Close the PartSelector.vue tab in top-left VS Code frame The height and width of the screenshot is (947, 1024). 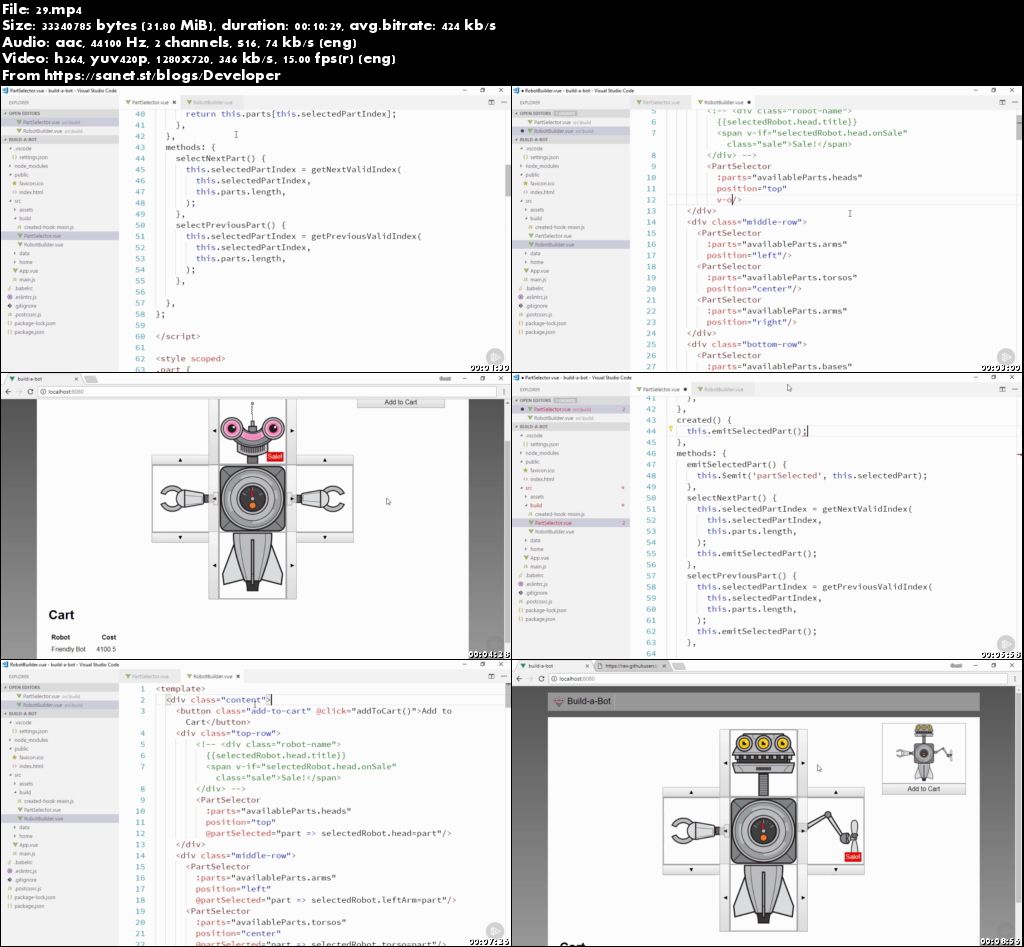tap(174, 103)
